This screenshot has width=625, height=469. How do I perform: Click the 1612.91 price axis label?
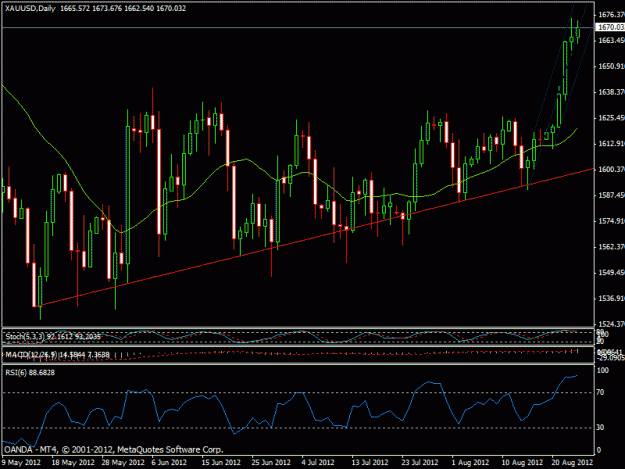click(611, 143)
